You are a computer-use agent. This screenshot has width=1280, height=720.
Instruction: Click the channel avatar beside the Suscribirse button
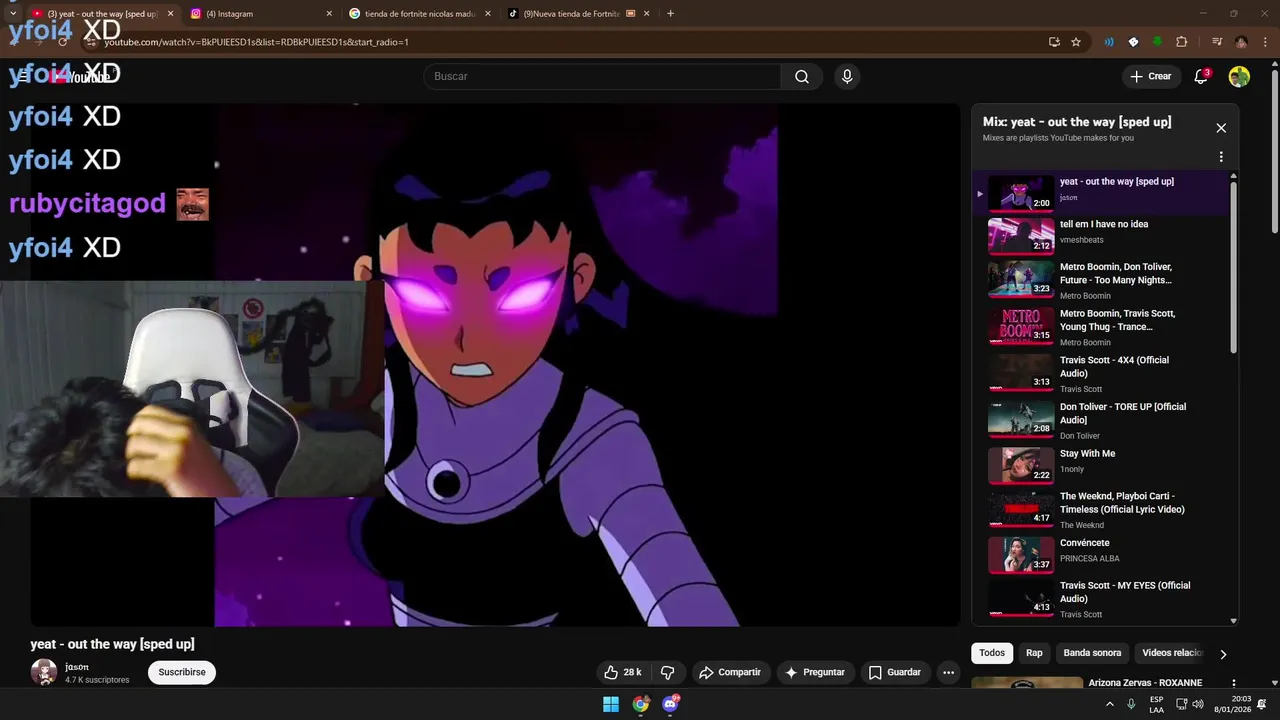(44, 672)
